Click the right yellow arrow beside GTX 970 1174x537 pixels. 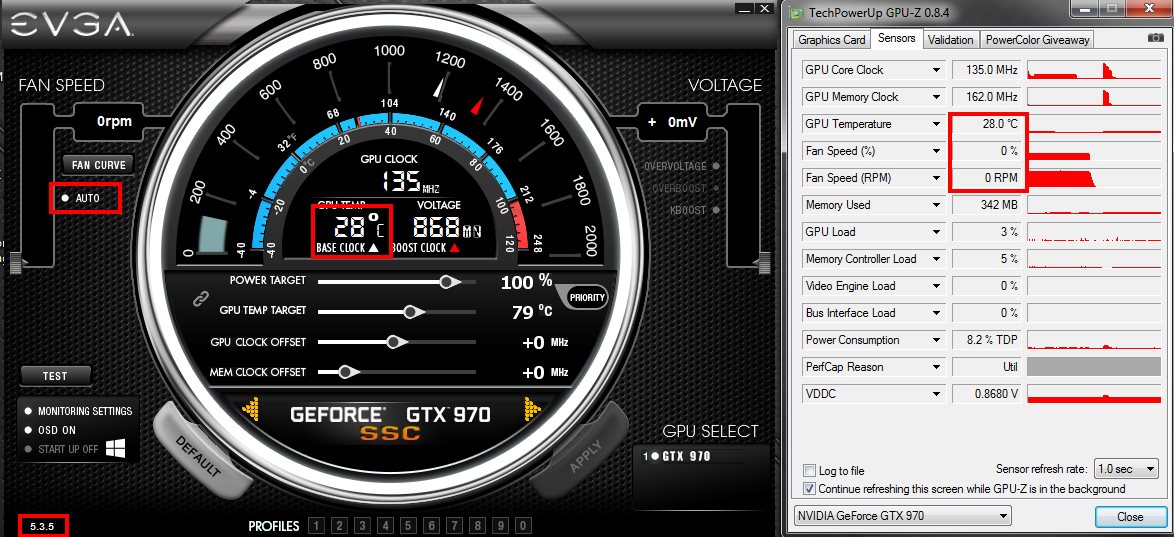click(532, 408)
